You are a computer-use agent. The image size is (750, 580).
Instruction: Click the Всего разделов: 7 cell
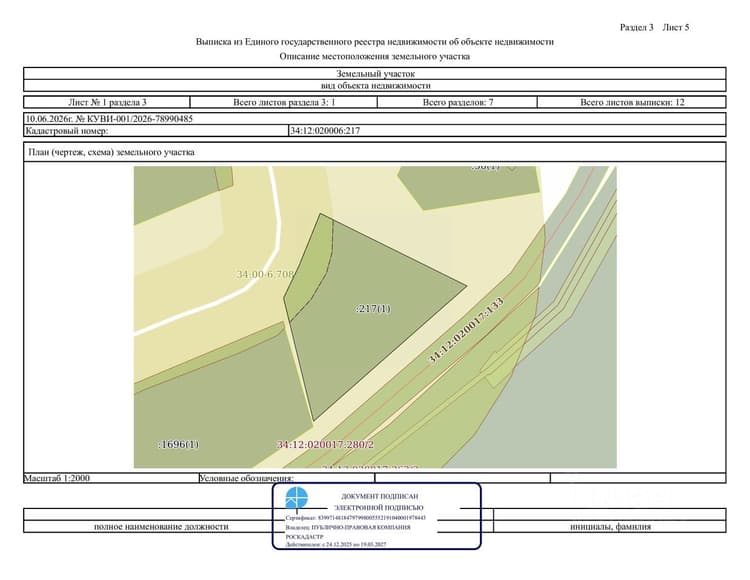point(457,102)
